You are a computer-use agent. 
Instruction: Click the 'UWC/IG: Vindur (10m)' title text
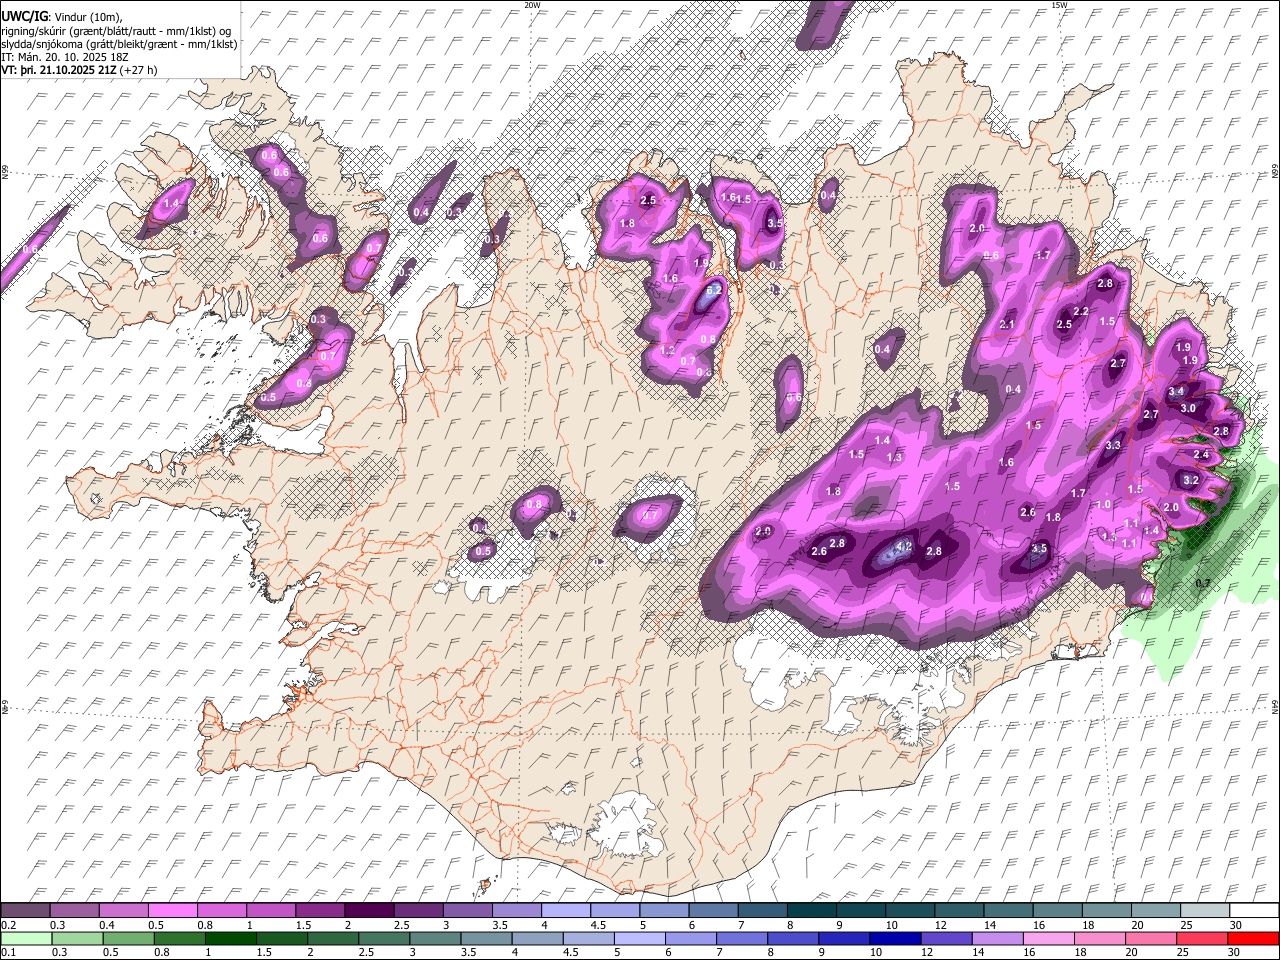(61, 17)
